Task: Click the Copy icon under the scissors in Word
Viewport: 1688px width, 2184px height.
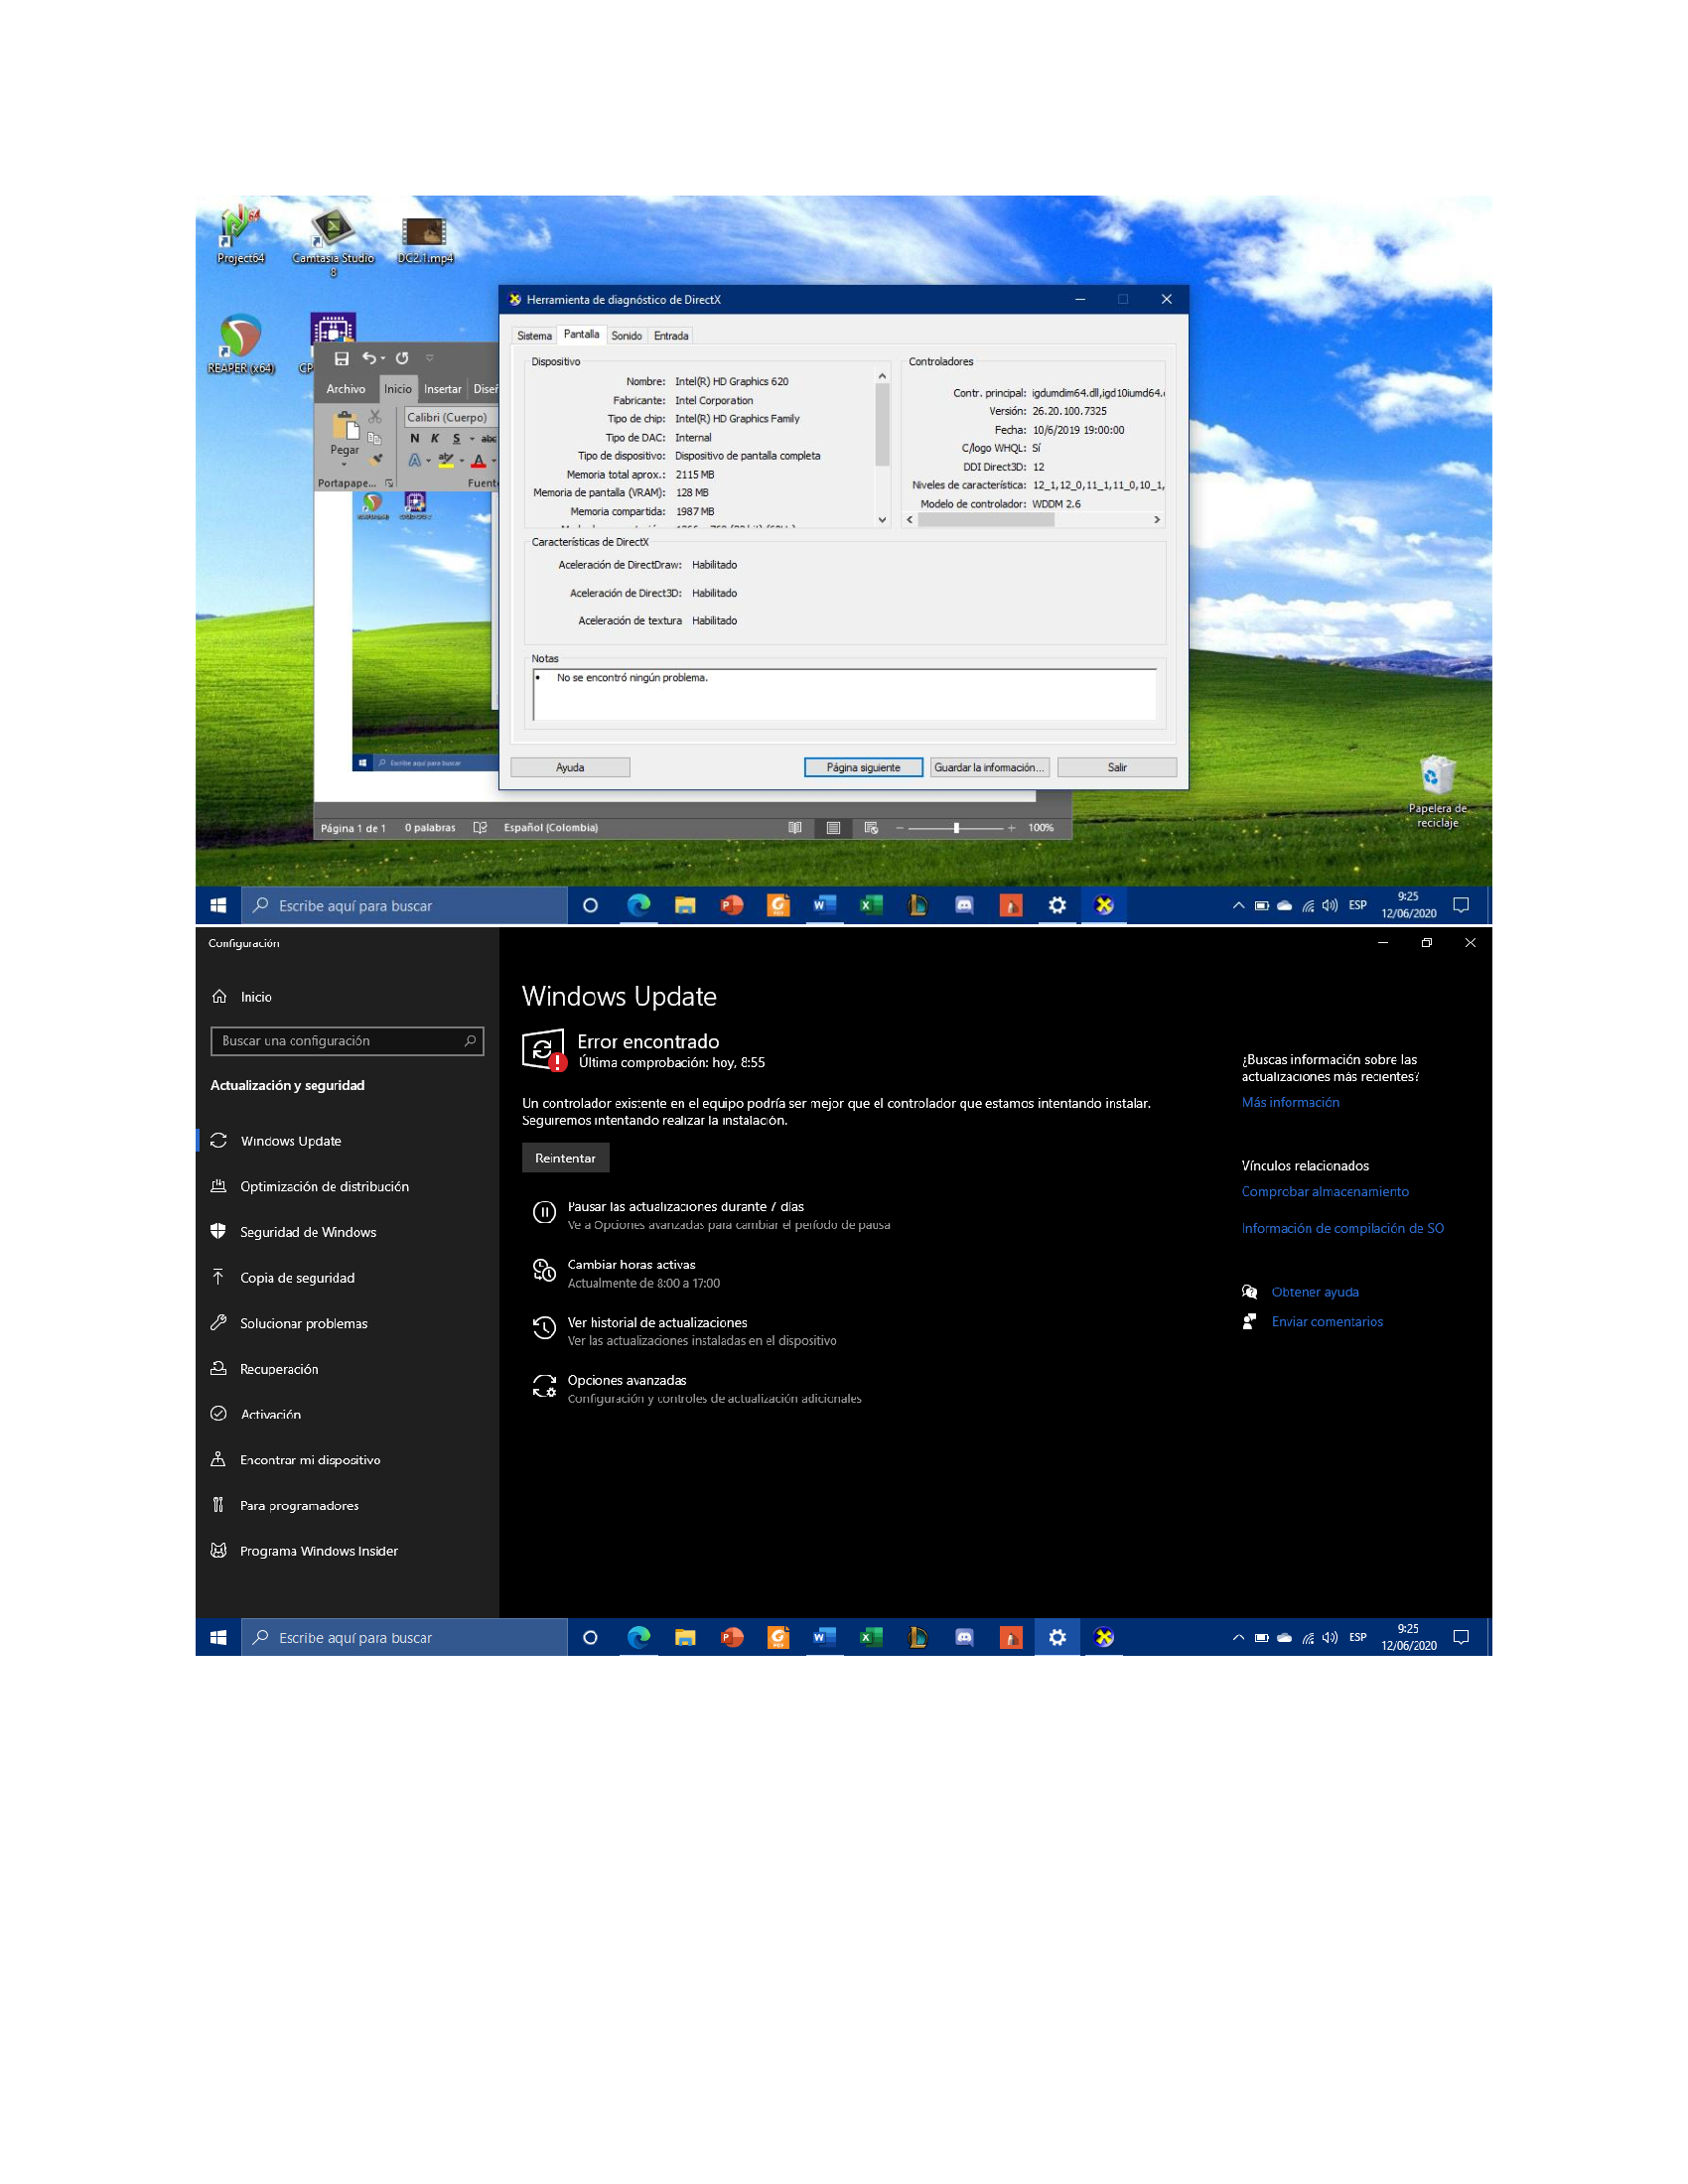Action: click(375, 438)
